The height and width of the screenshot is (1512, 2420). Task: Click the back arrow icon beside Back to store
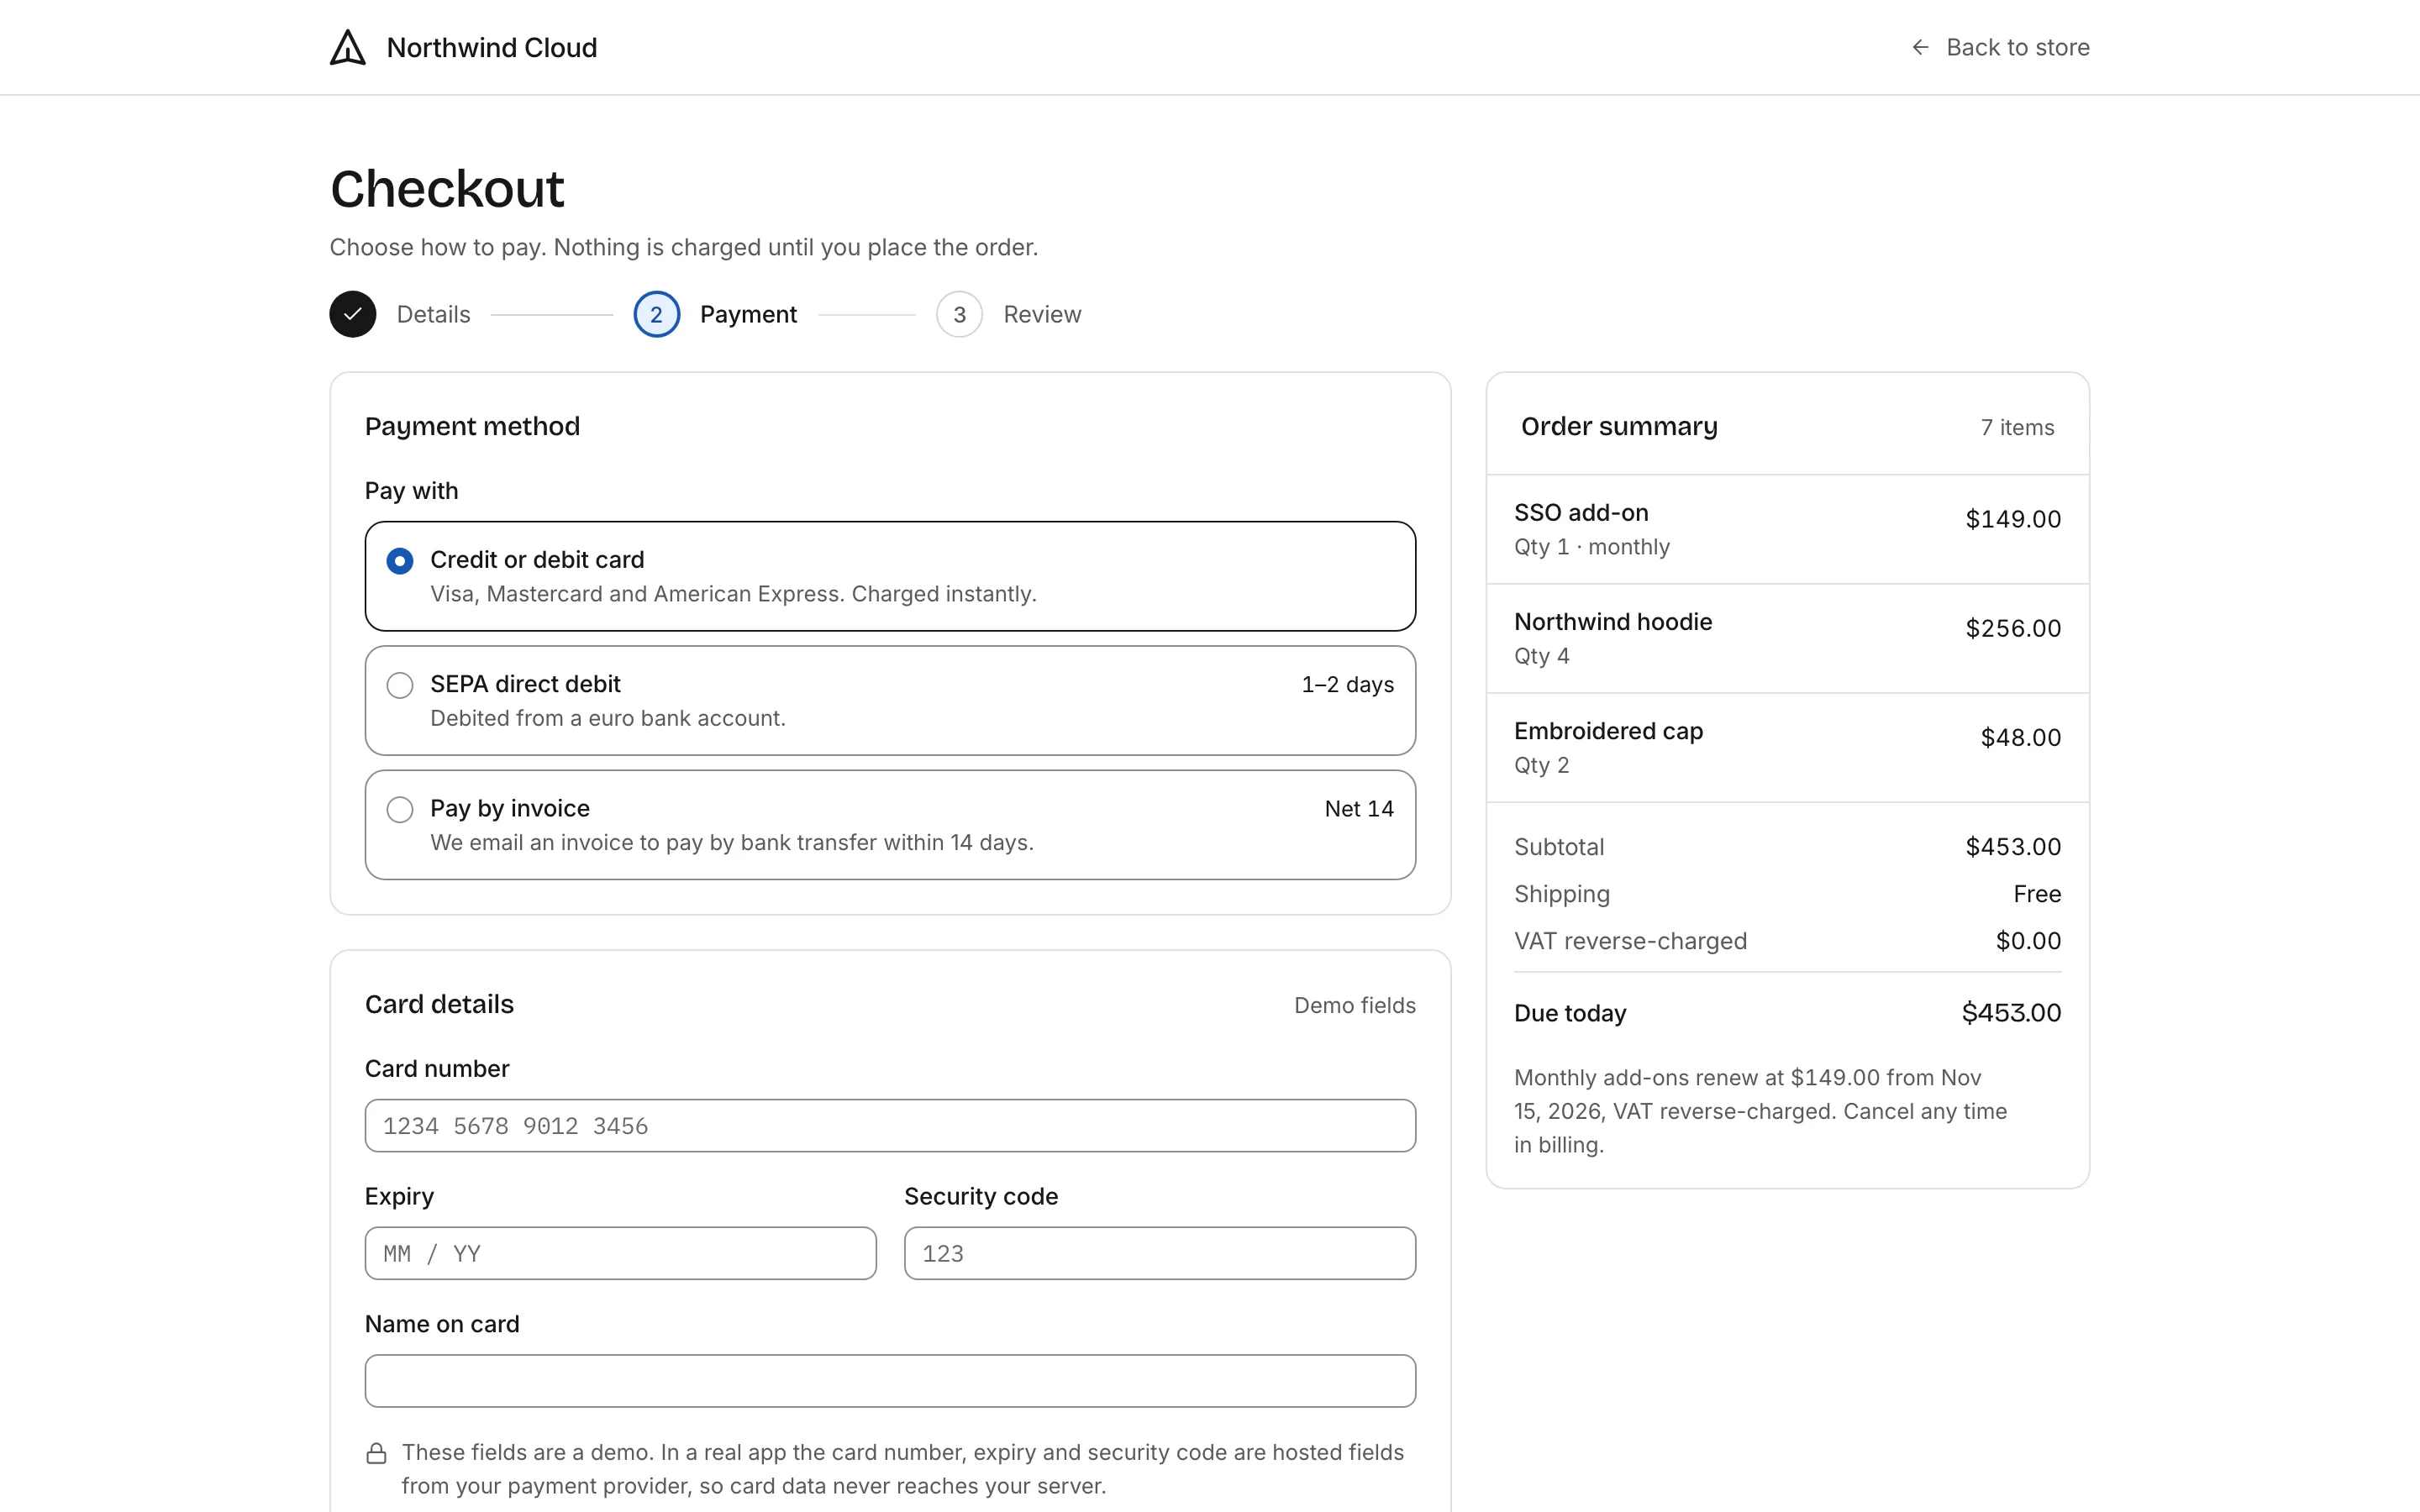pyautogui.click(x=1920, y=47)
